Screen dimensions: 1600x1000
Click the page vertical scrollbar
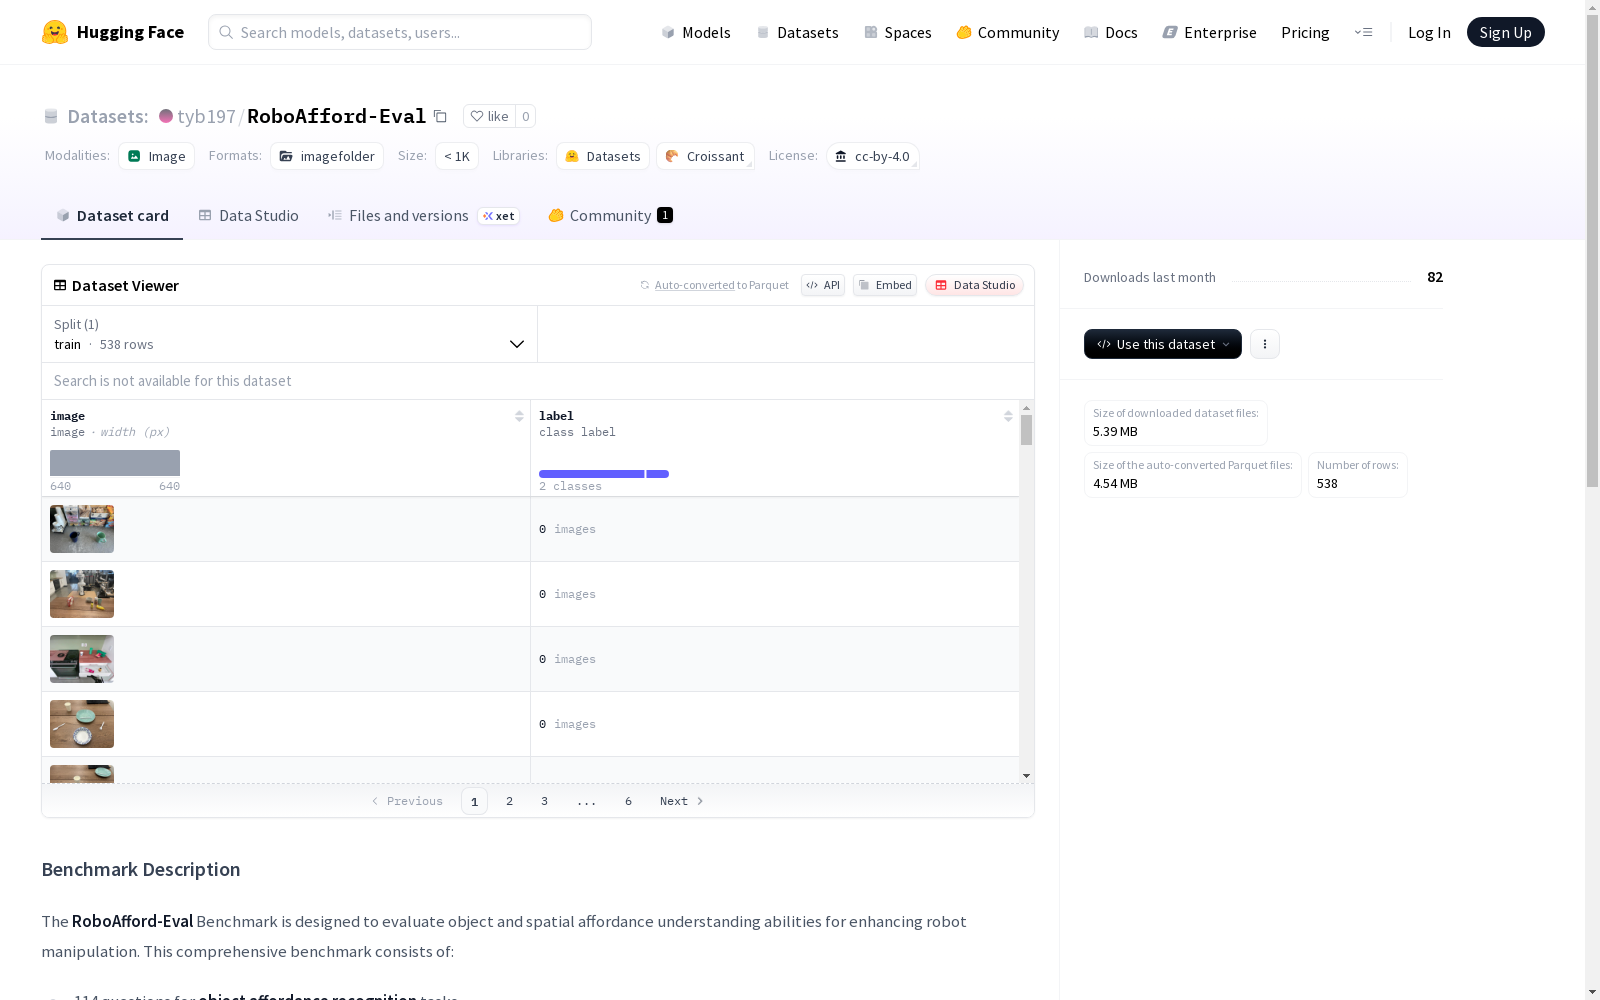point(1592,250)
